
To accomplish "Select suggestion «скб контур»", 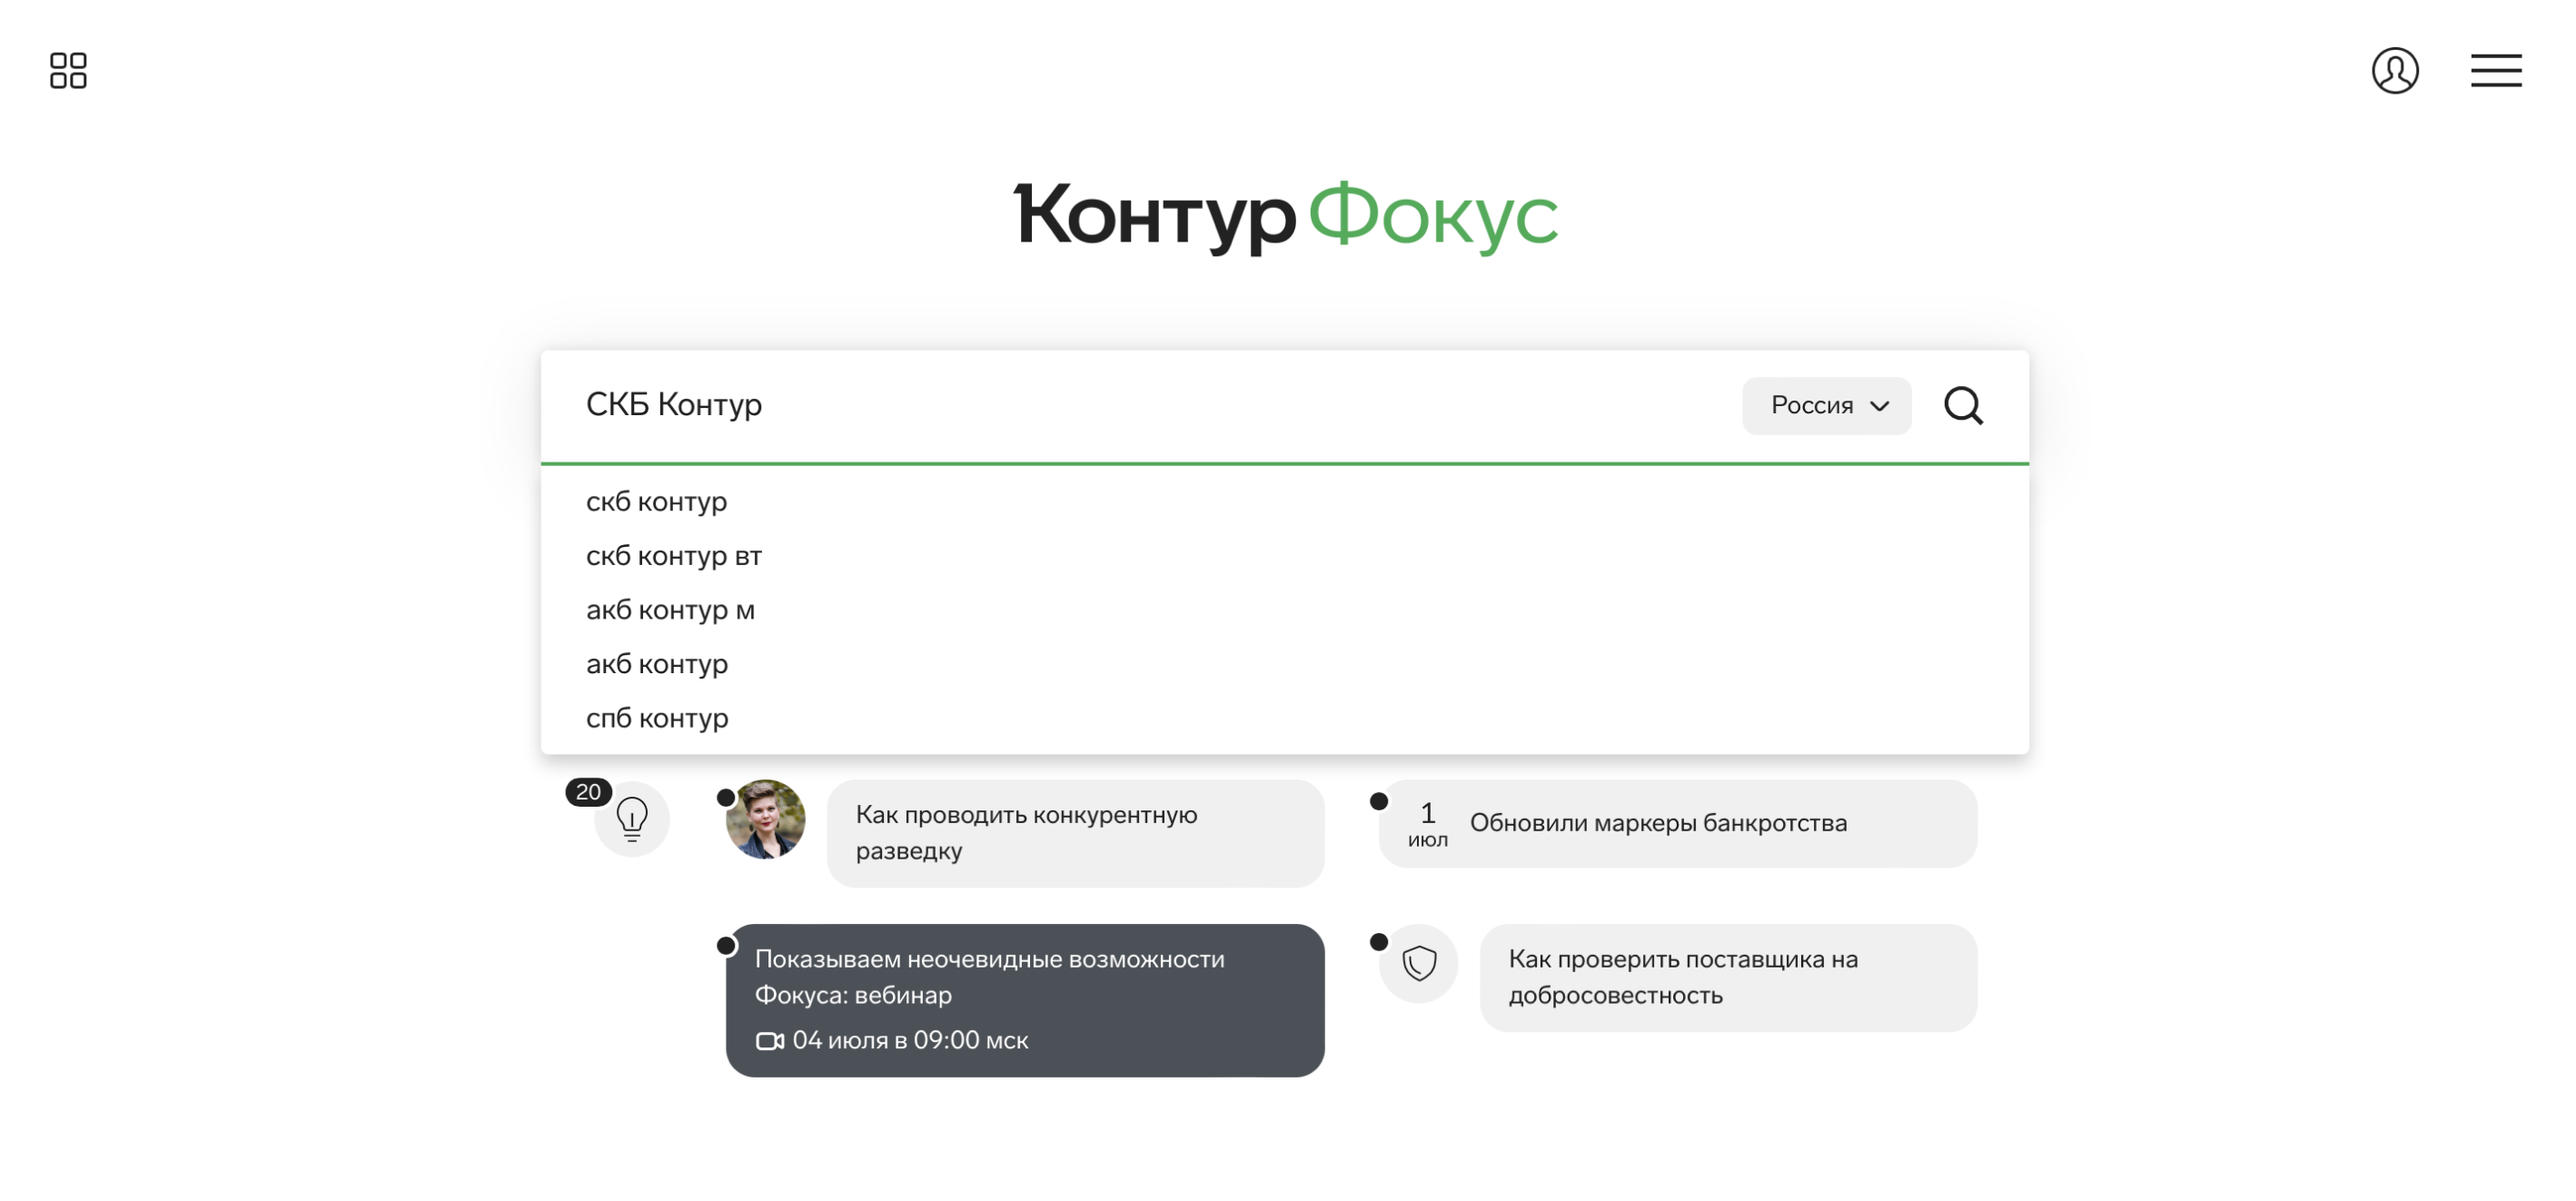I will (x=1284, y=501).
